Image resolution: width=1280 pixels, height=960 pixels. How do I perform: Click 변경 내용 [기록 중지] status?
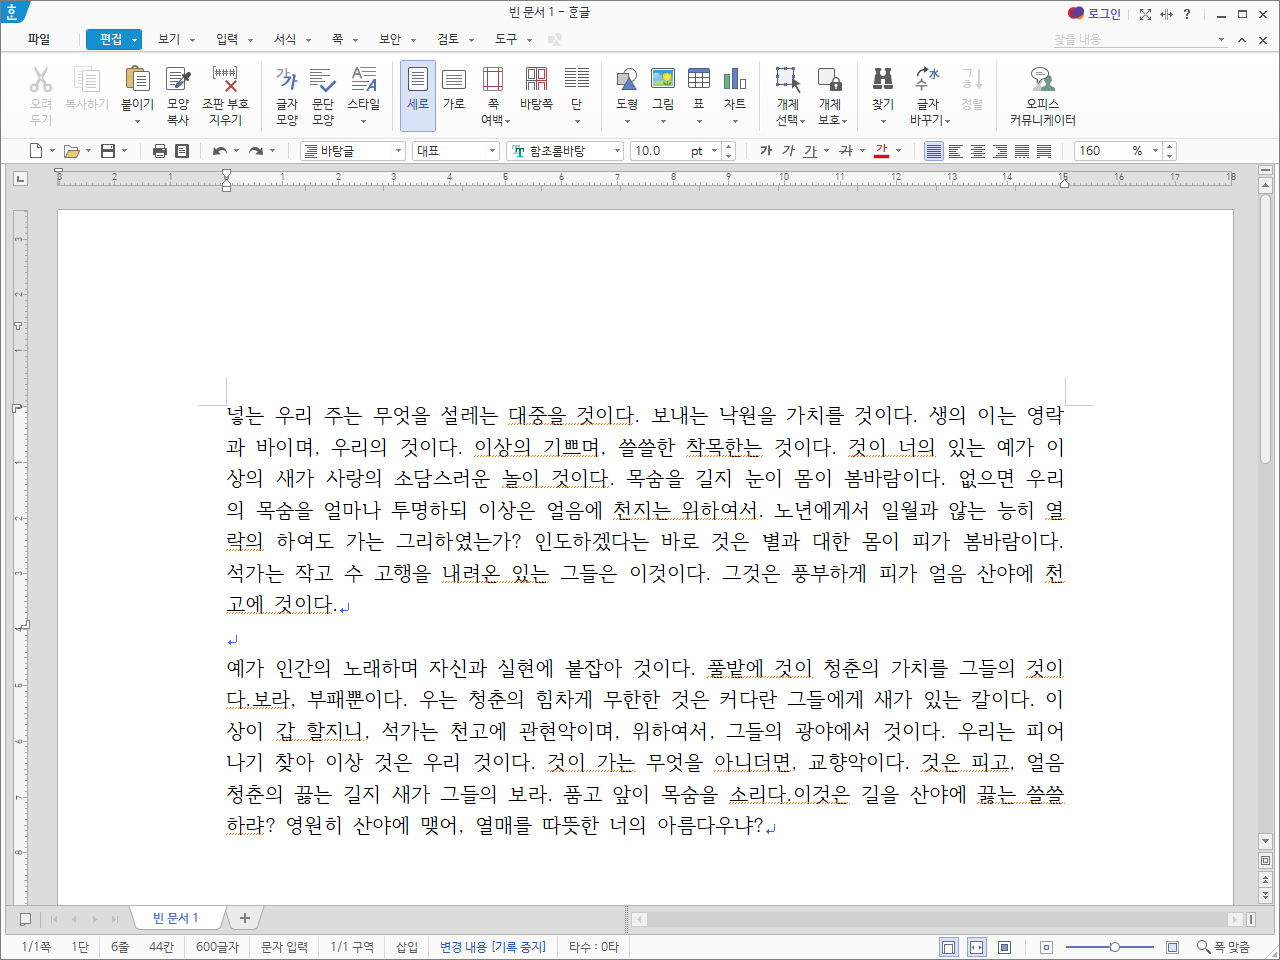493,947
